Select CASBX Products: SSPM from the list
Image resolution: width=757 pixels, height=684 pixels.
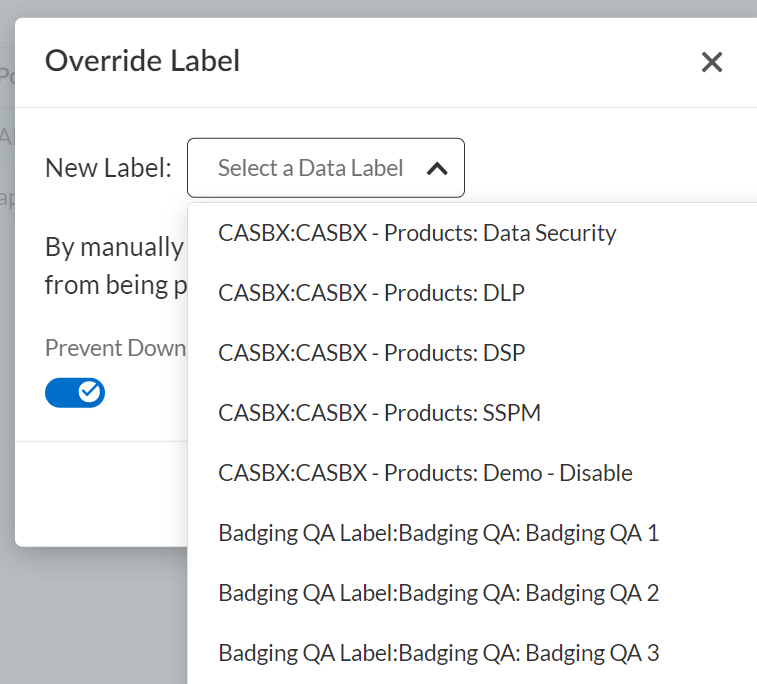coord(379,413)
